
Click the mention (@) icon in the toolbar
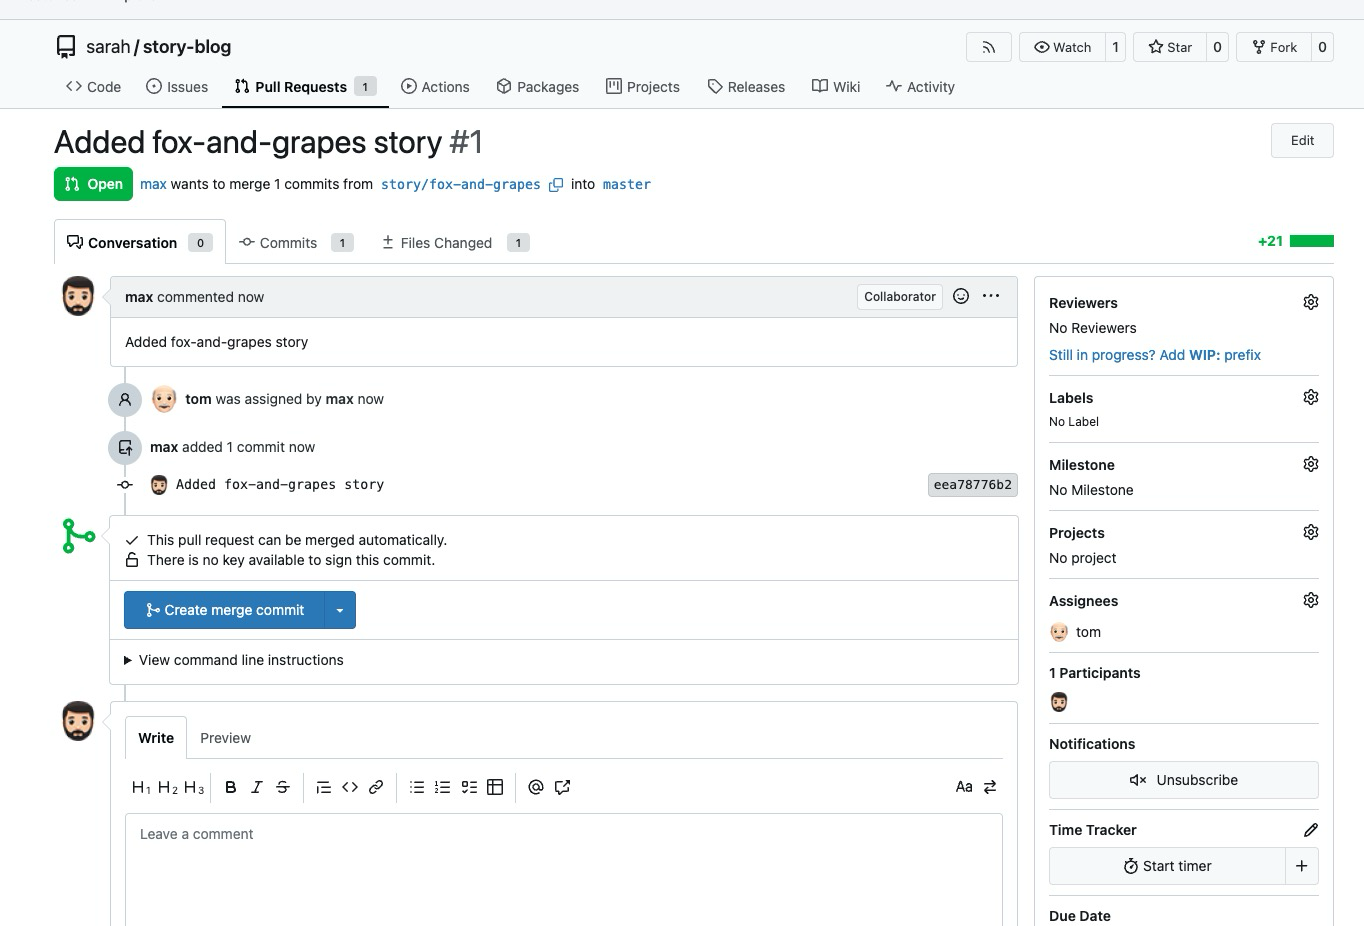536,787
